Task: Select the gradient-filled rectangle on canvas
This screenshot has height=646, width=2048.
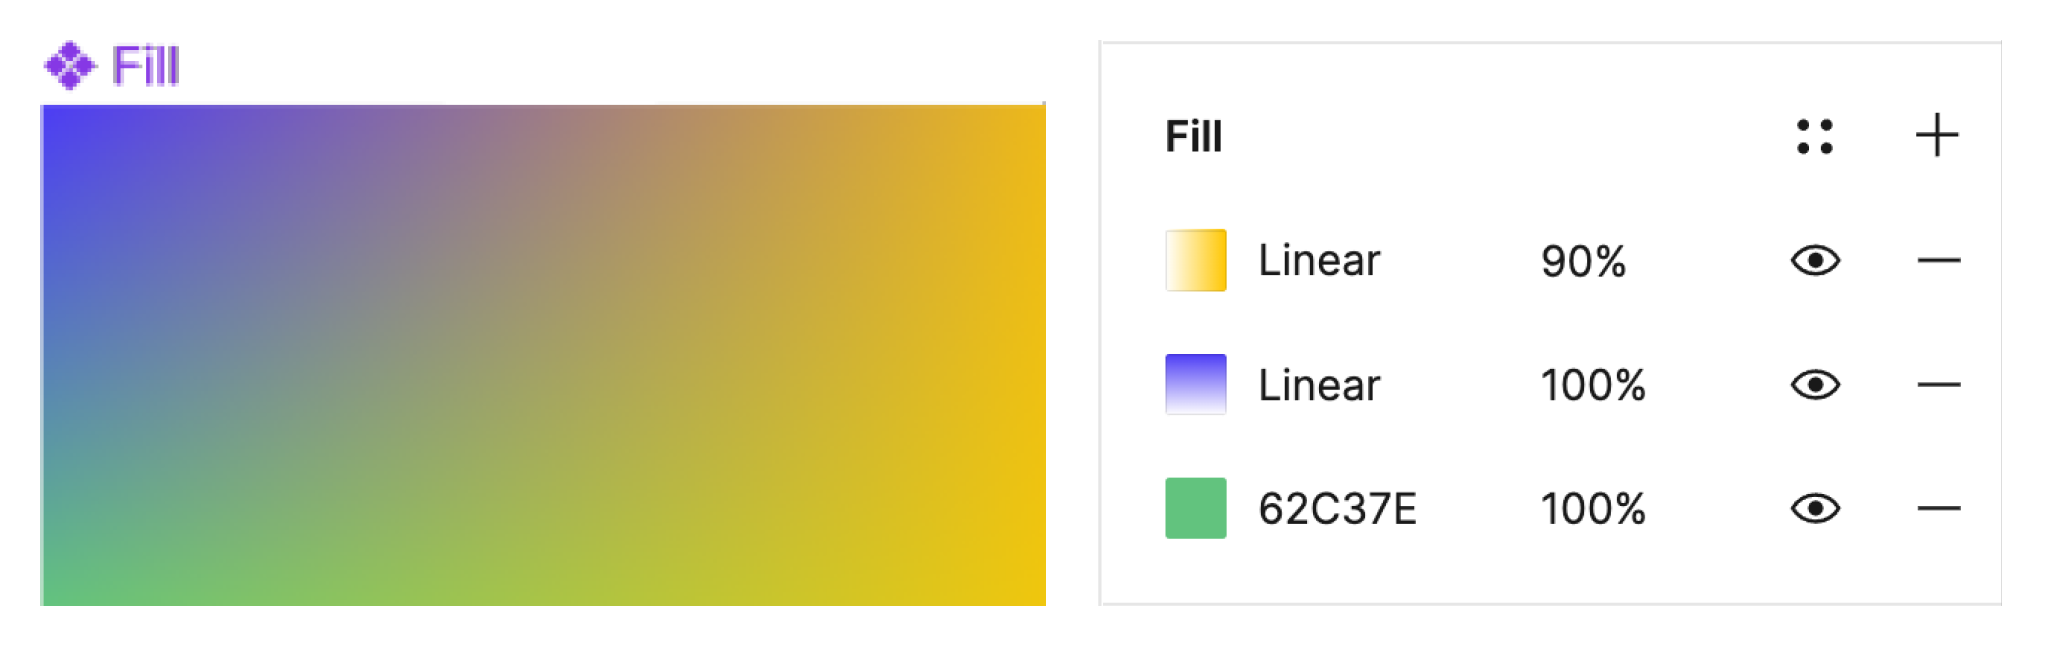Action: click(543, 355)
